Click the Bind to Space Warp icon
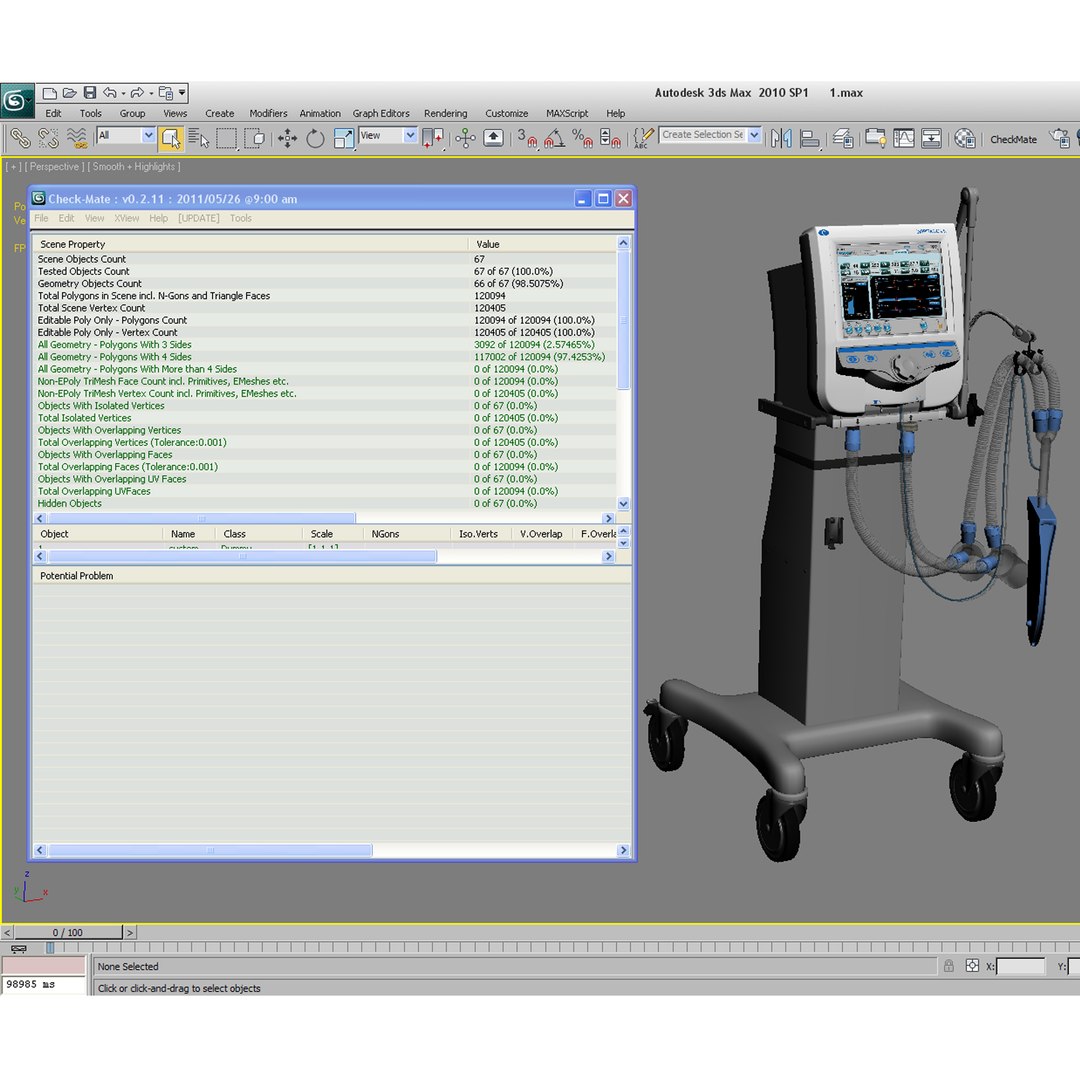1080x1080 pixels. pyautogui.click(x=76, y=138)
